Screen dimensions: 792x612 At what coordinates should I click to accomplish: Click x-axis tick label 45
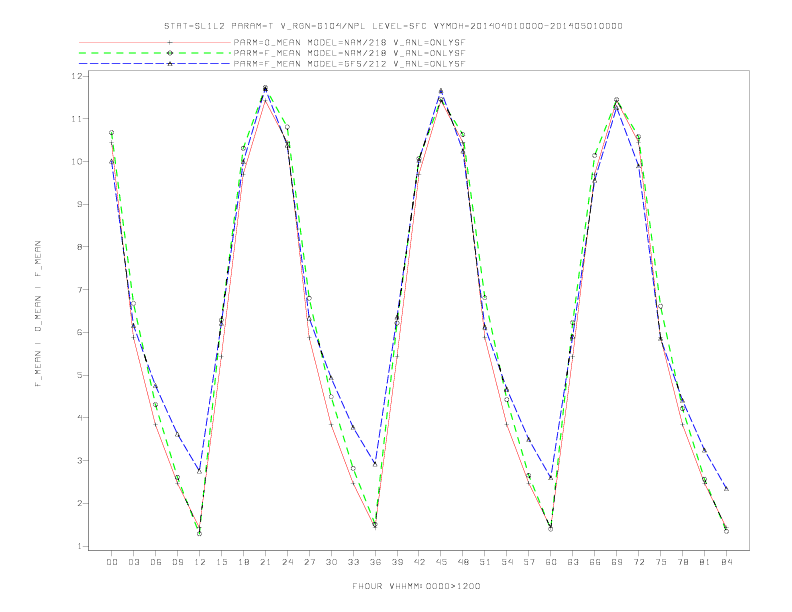(x=441, y=562)
